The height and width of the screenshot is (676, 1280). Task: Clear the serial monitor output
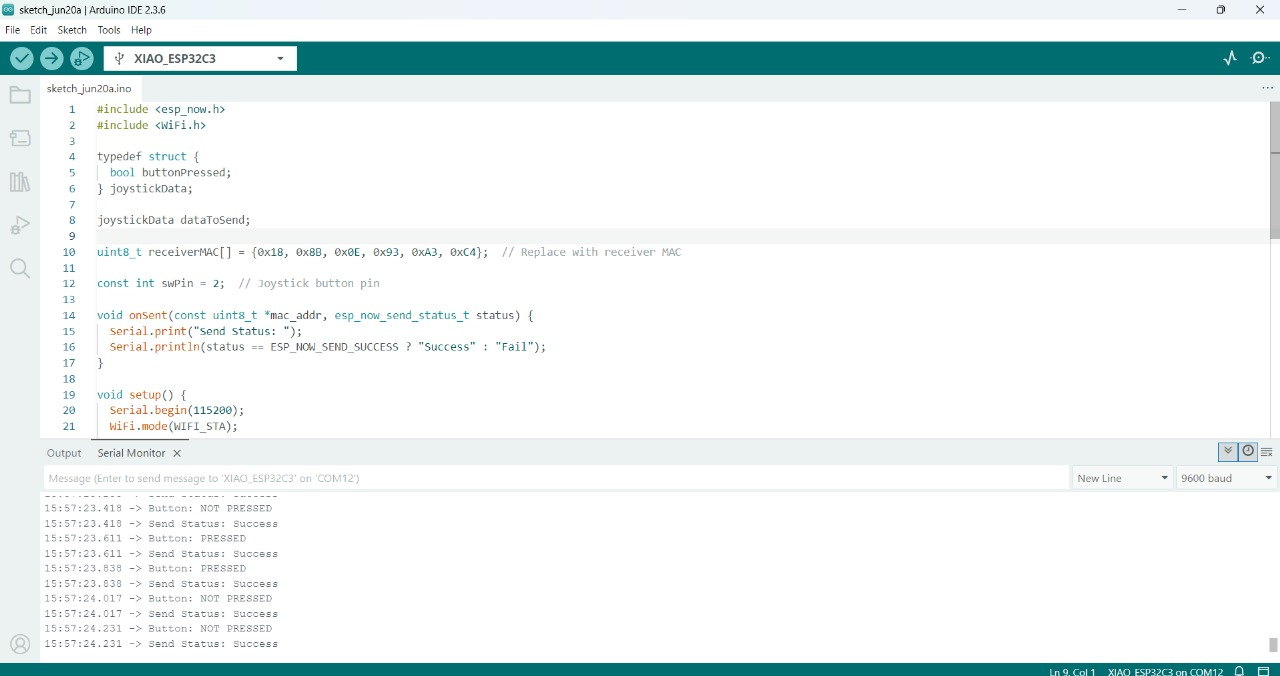(1267, 452)
